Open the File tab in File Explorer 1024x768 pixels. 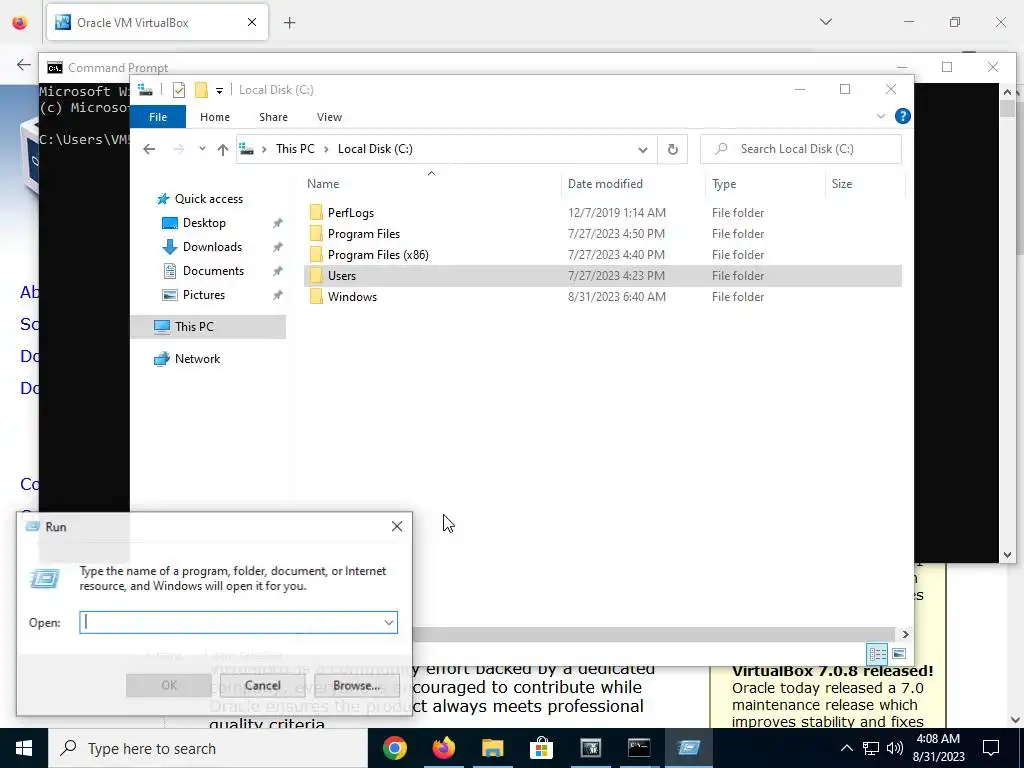(x=158, y=117)
